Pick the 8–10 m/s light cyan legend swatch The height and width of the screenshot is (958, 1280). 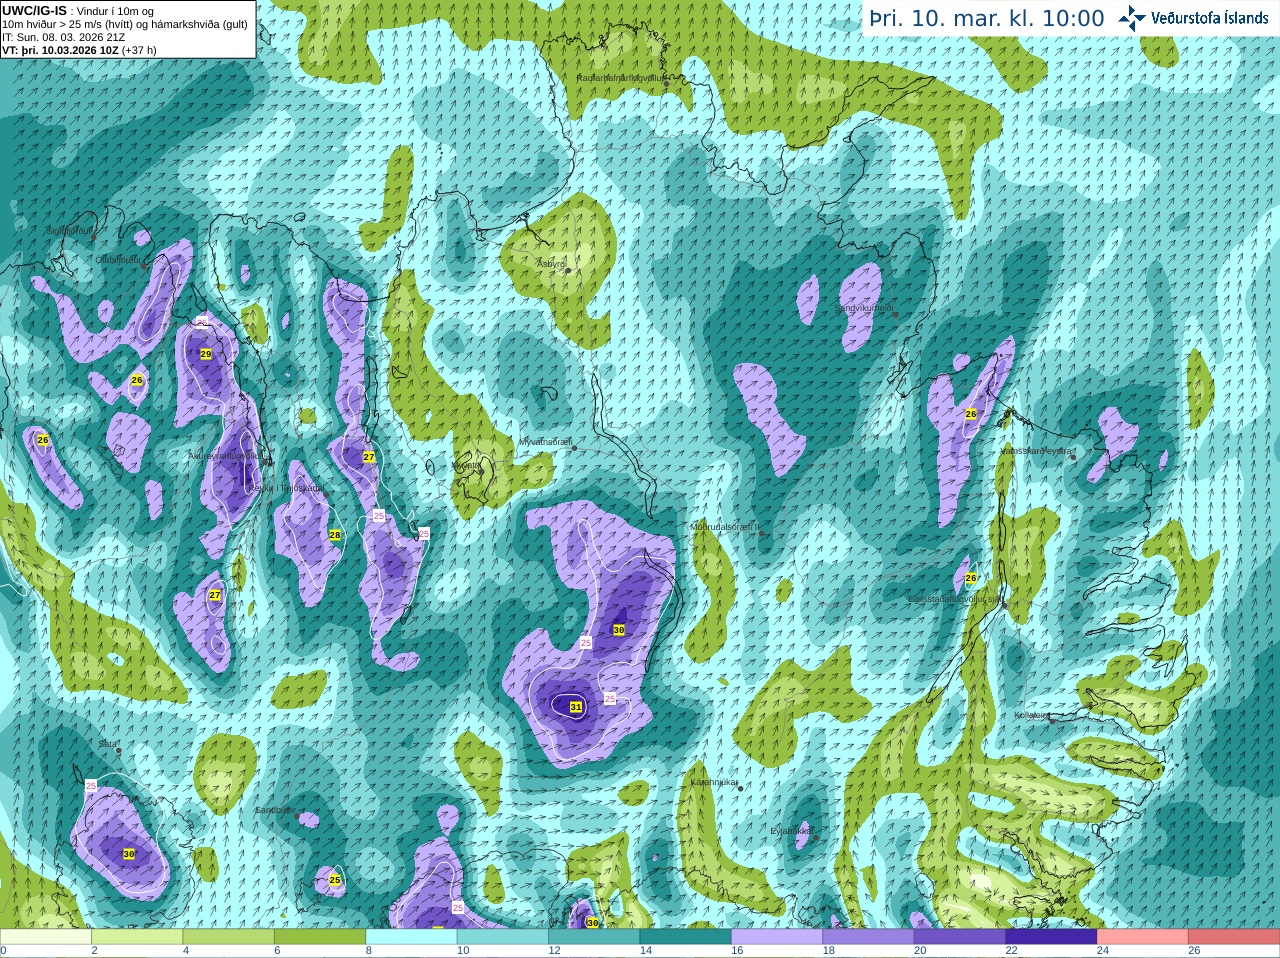click(411, 937)
